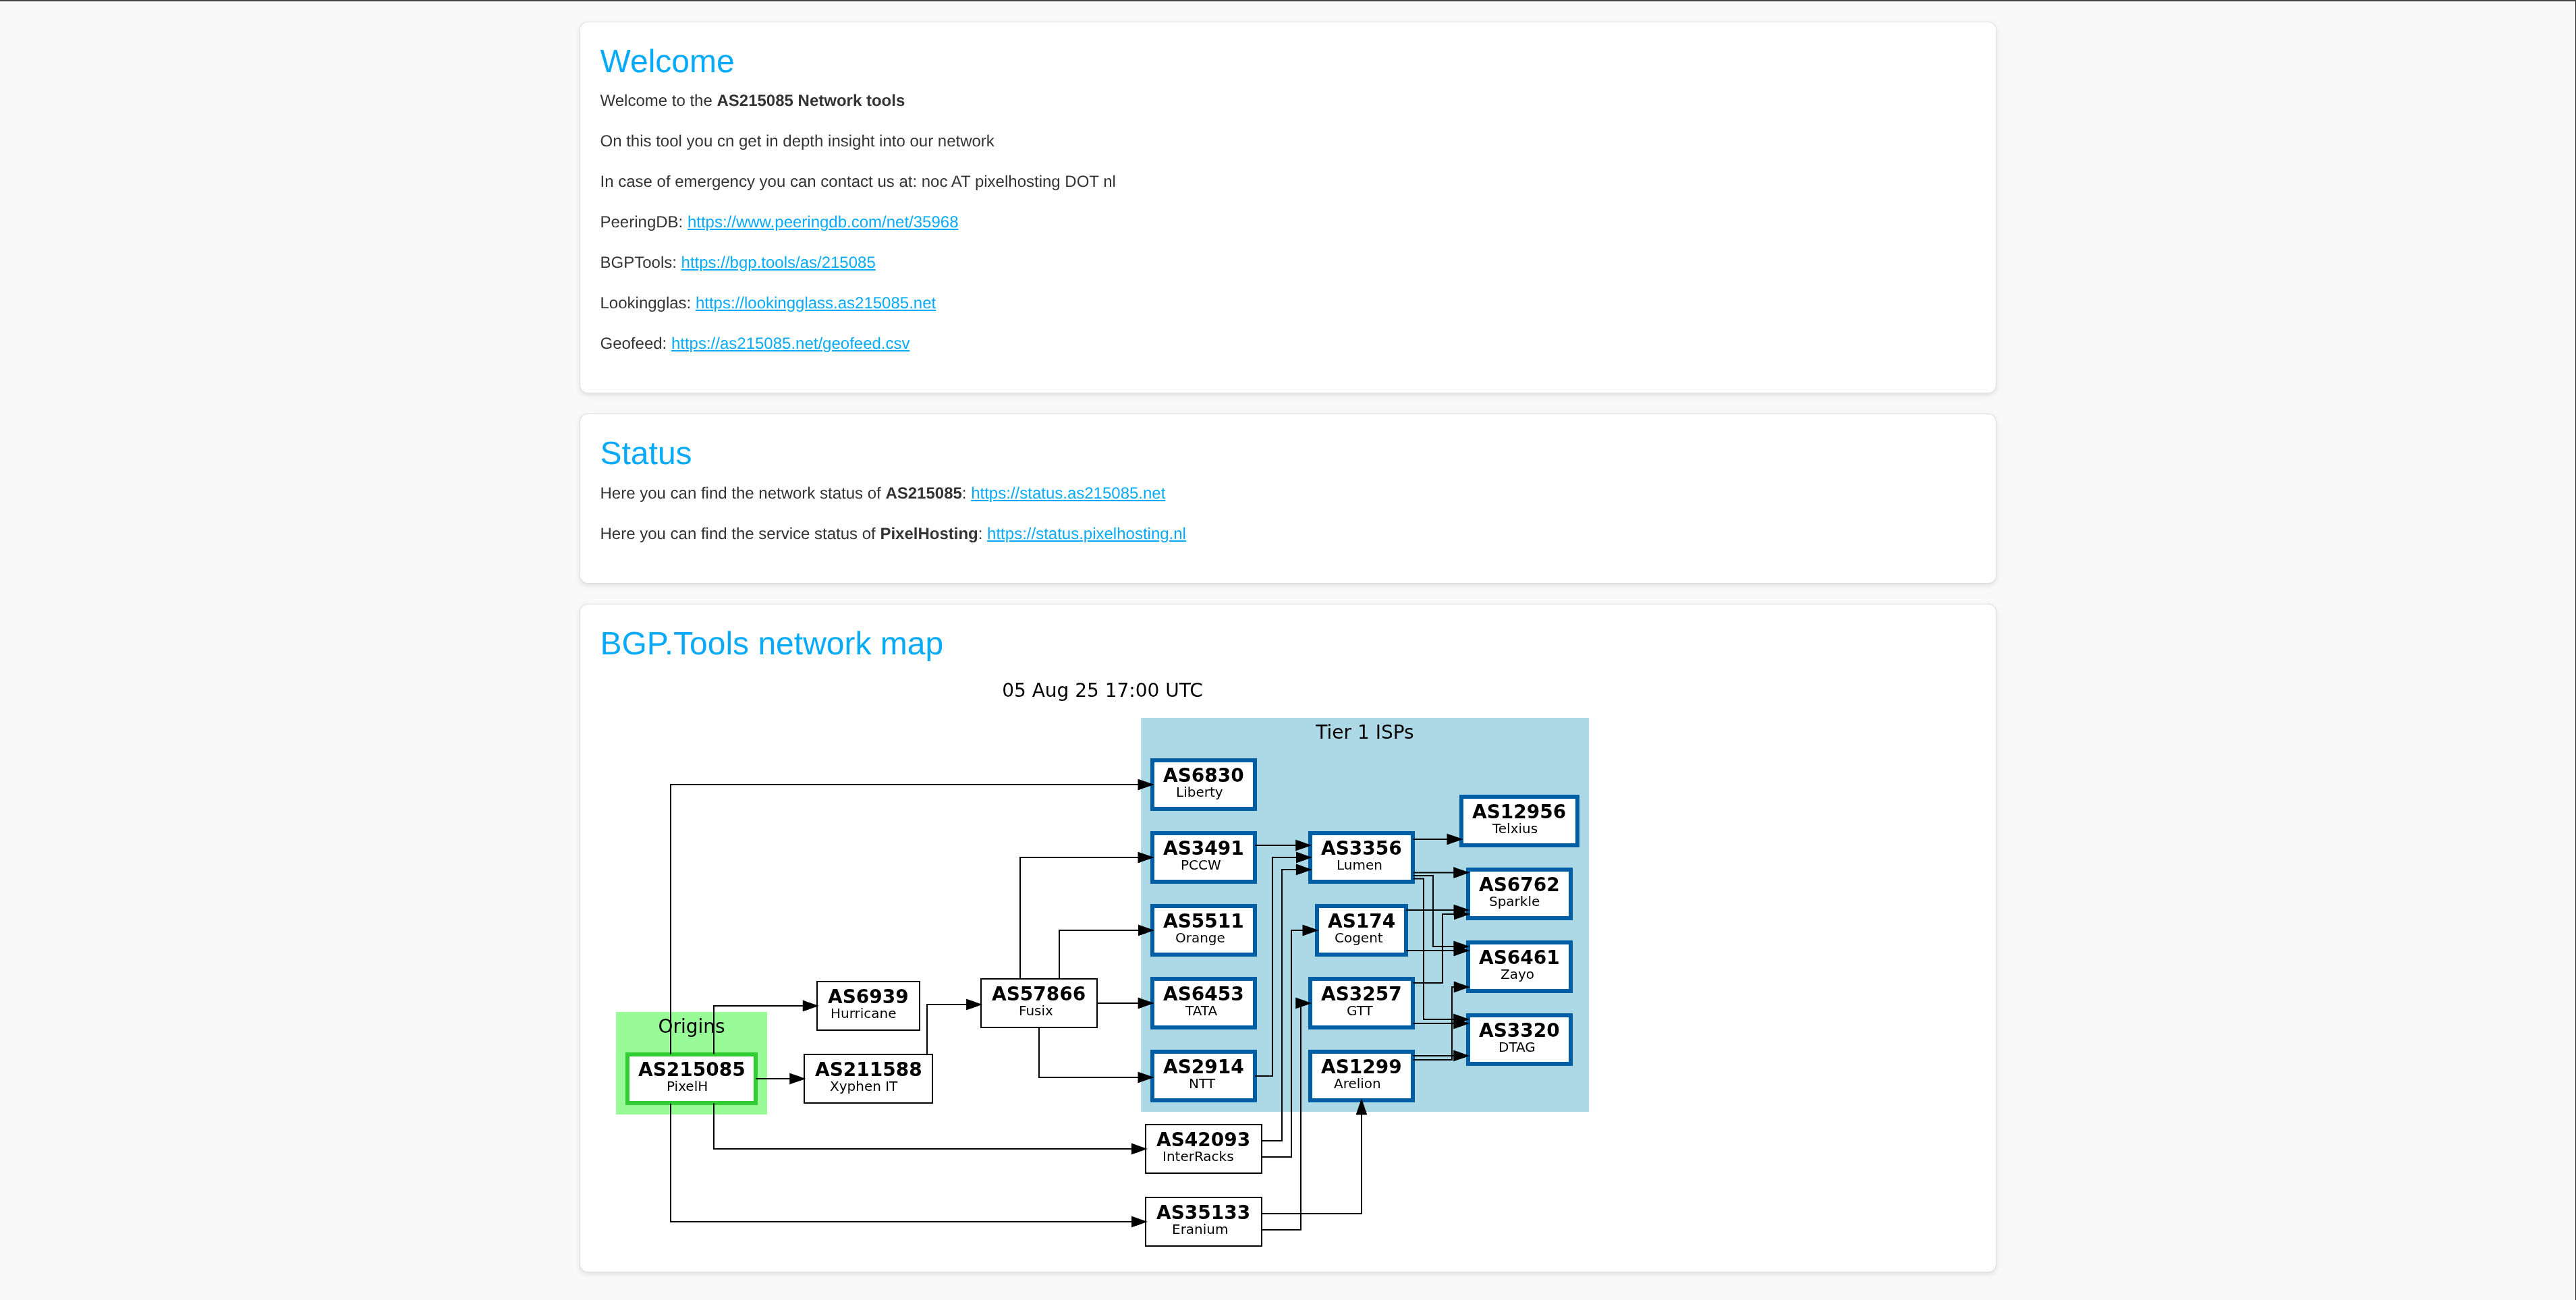Screen dimensions: 2576x1300
Task: Visit the lookingglass.as215085.net link
Action: point(815,303)
